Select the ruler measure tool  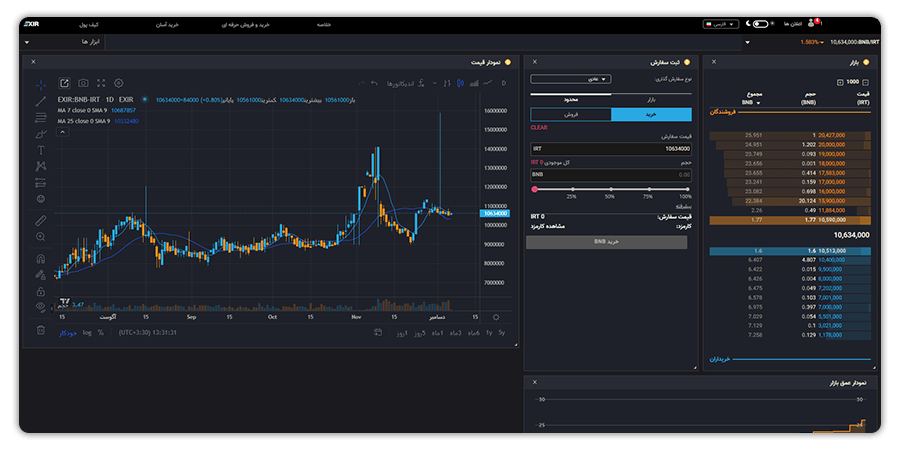click(x=41, y=220)
